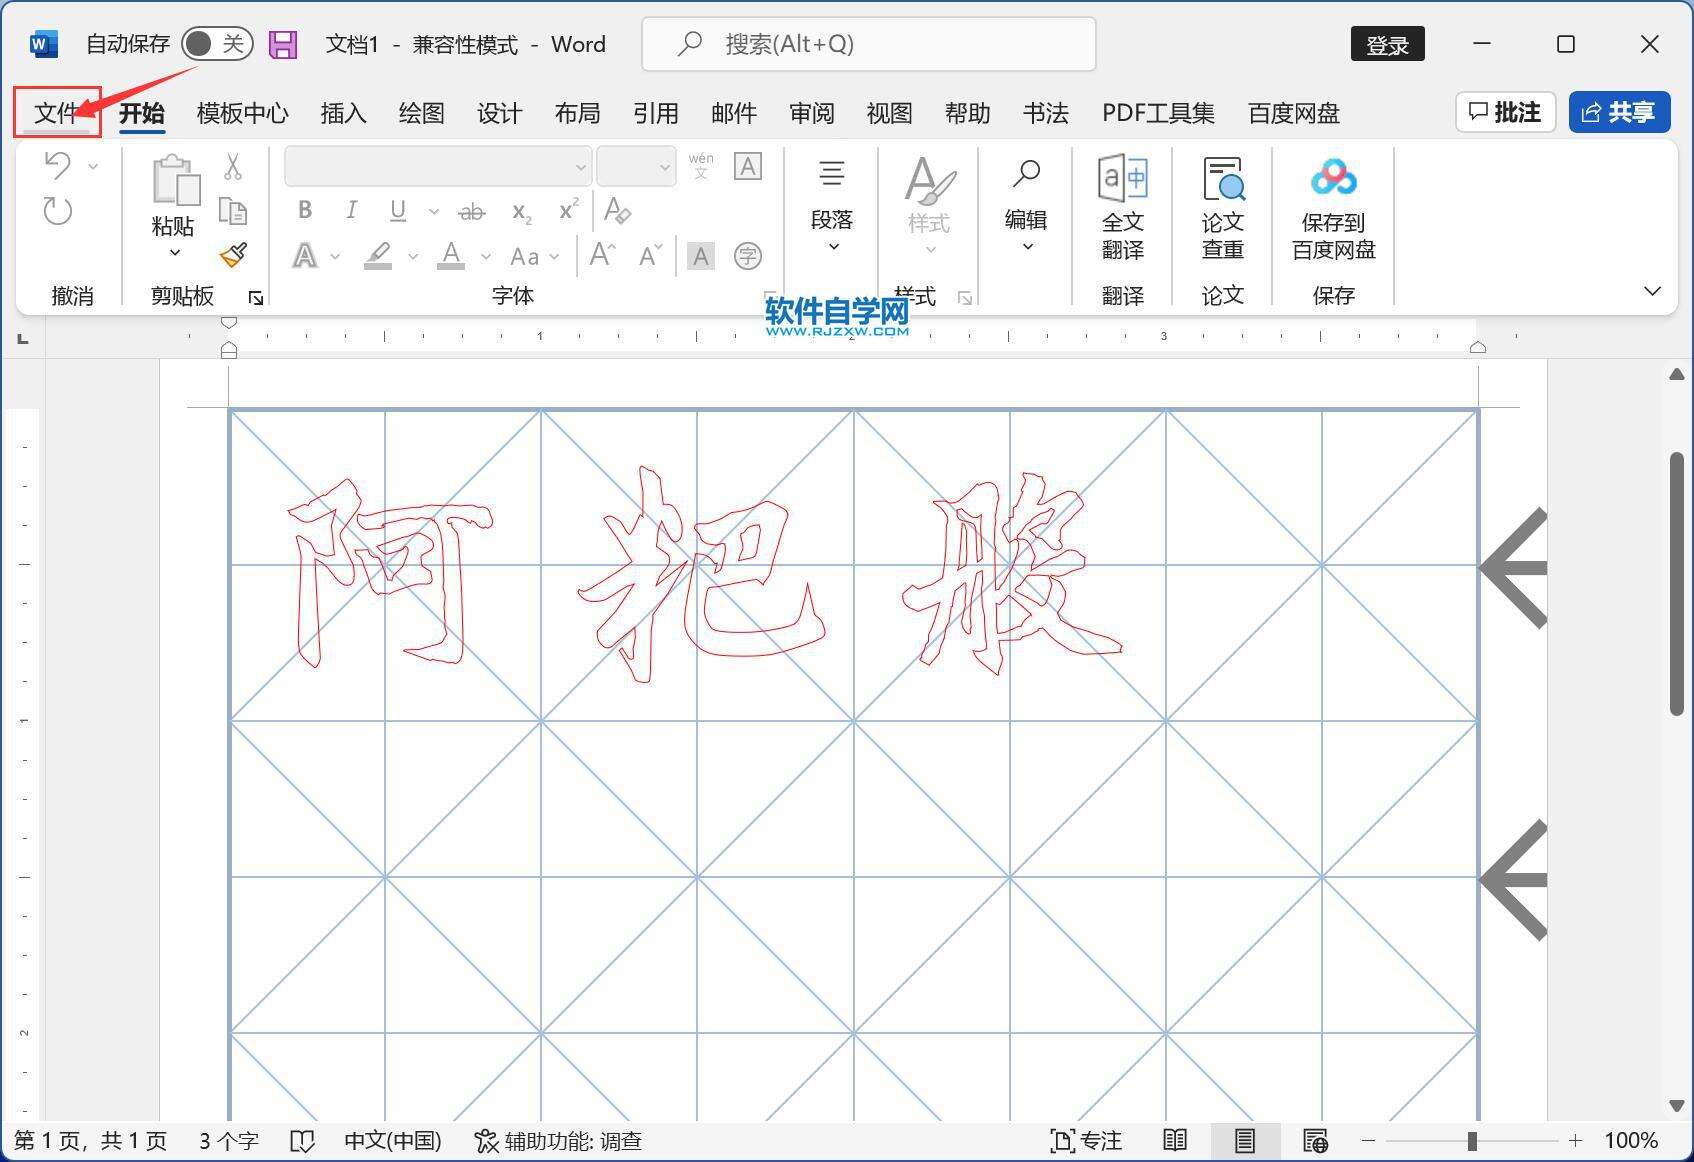1694x1162 pixels.
Task: Click the Full Text Translate (全文翻译) icon
Action: point(1123,209)
